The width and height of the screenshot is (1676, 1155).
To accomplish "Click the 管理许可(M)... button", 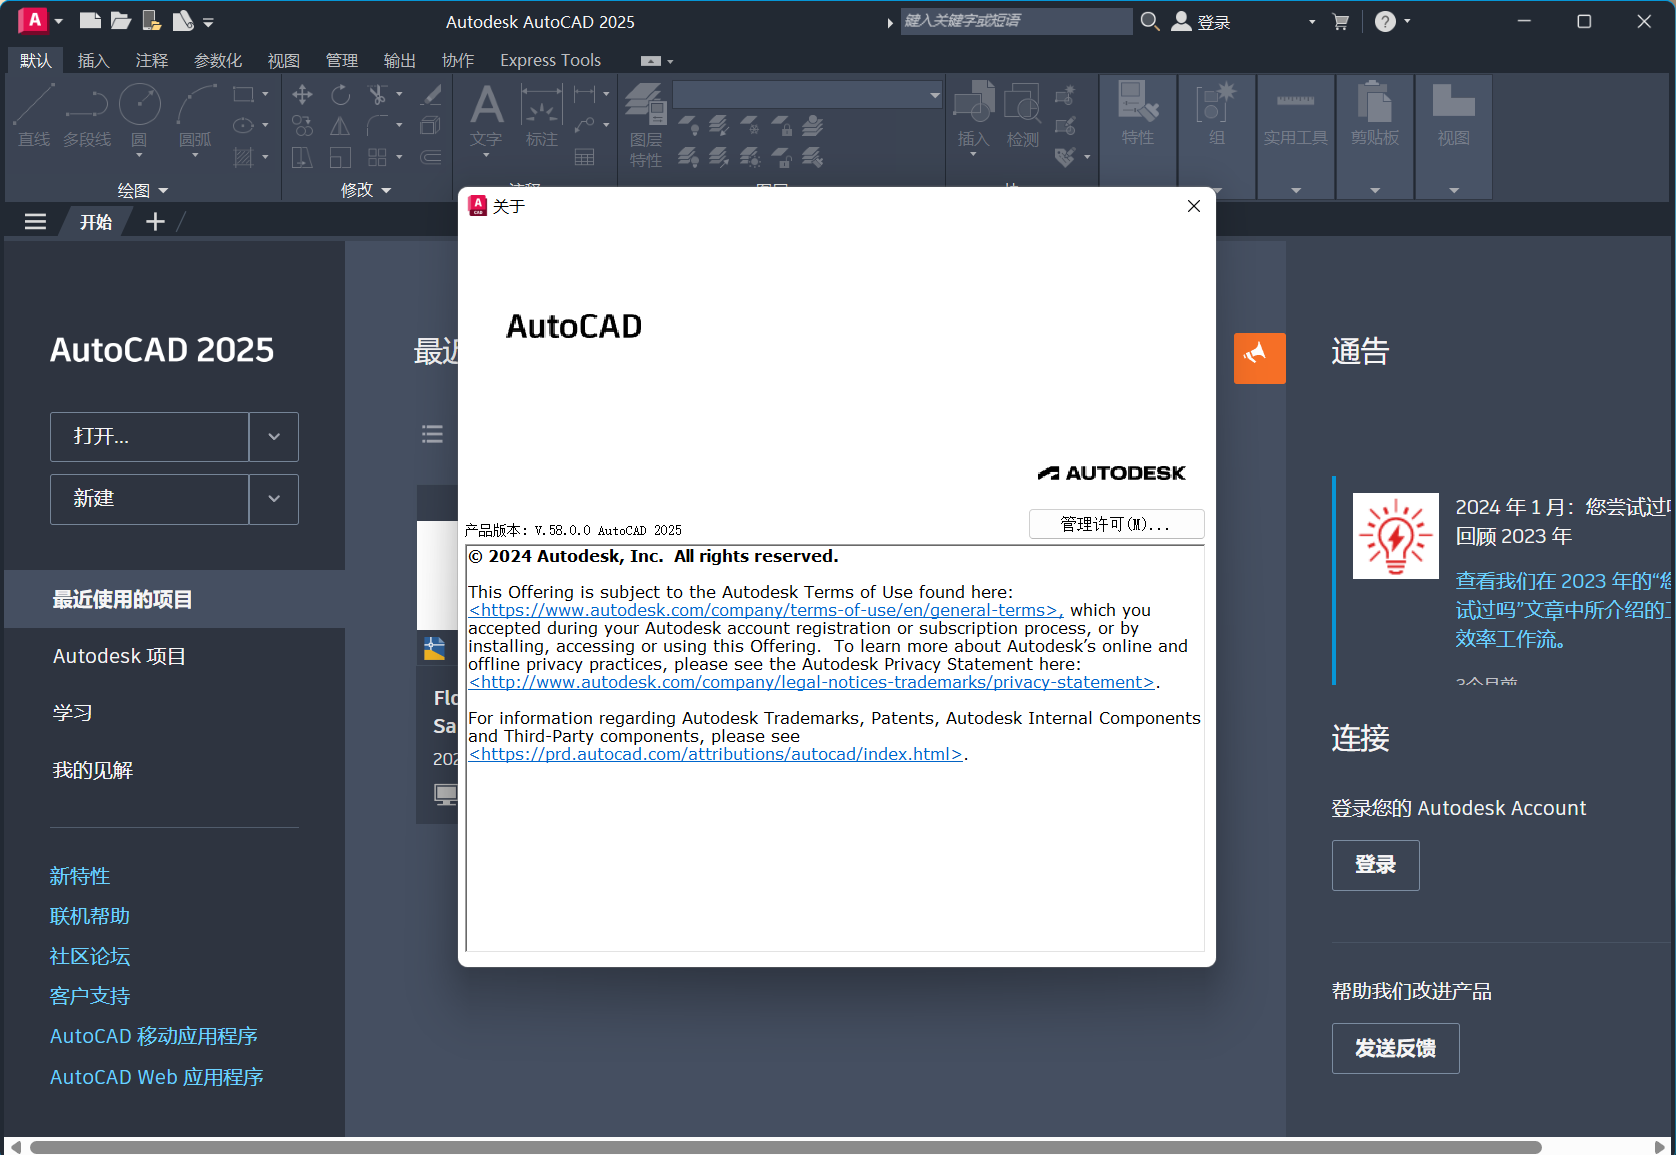I will pos(1115,524).
